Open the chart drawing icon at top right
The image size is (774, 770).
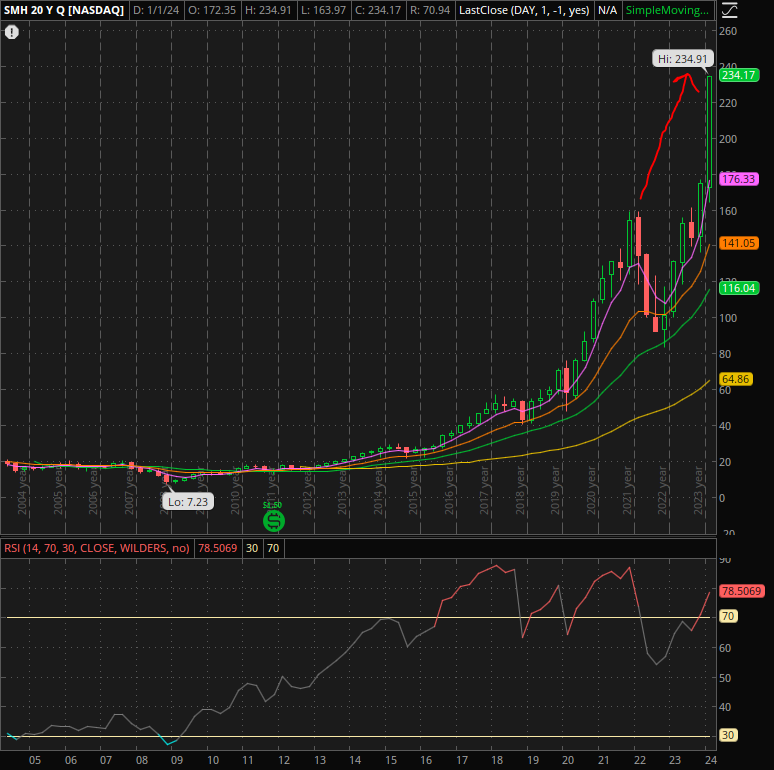pos(730,10)
